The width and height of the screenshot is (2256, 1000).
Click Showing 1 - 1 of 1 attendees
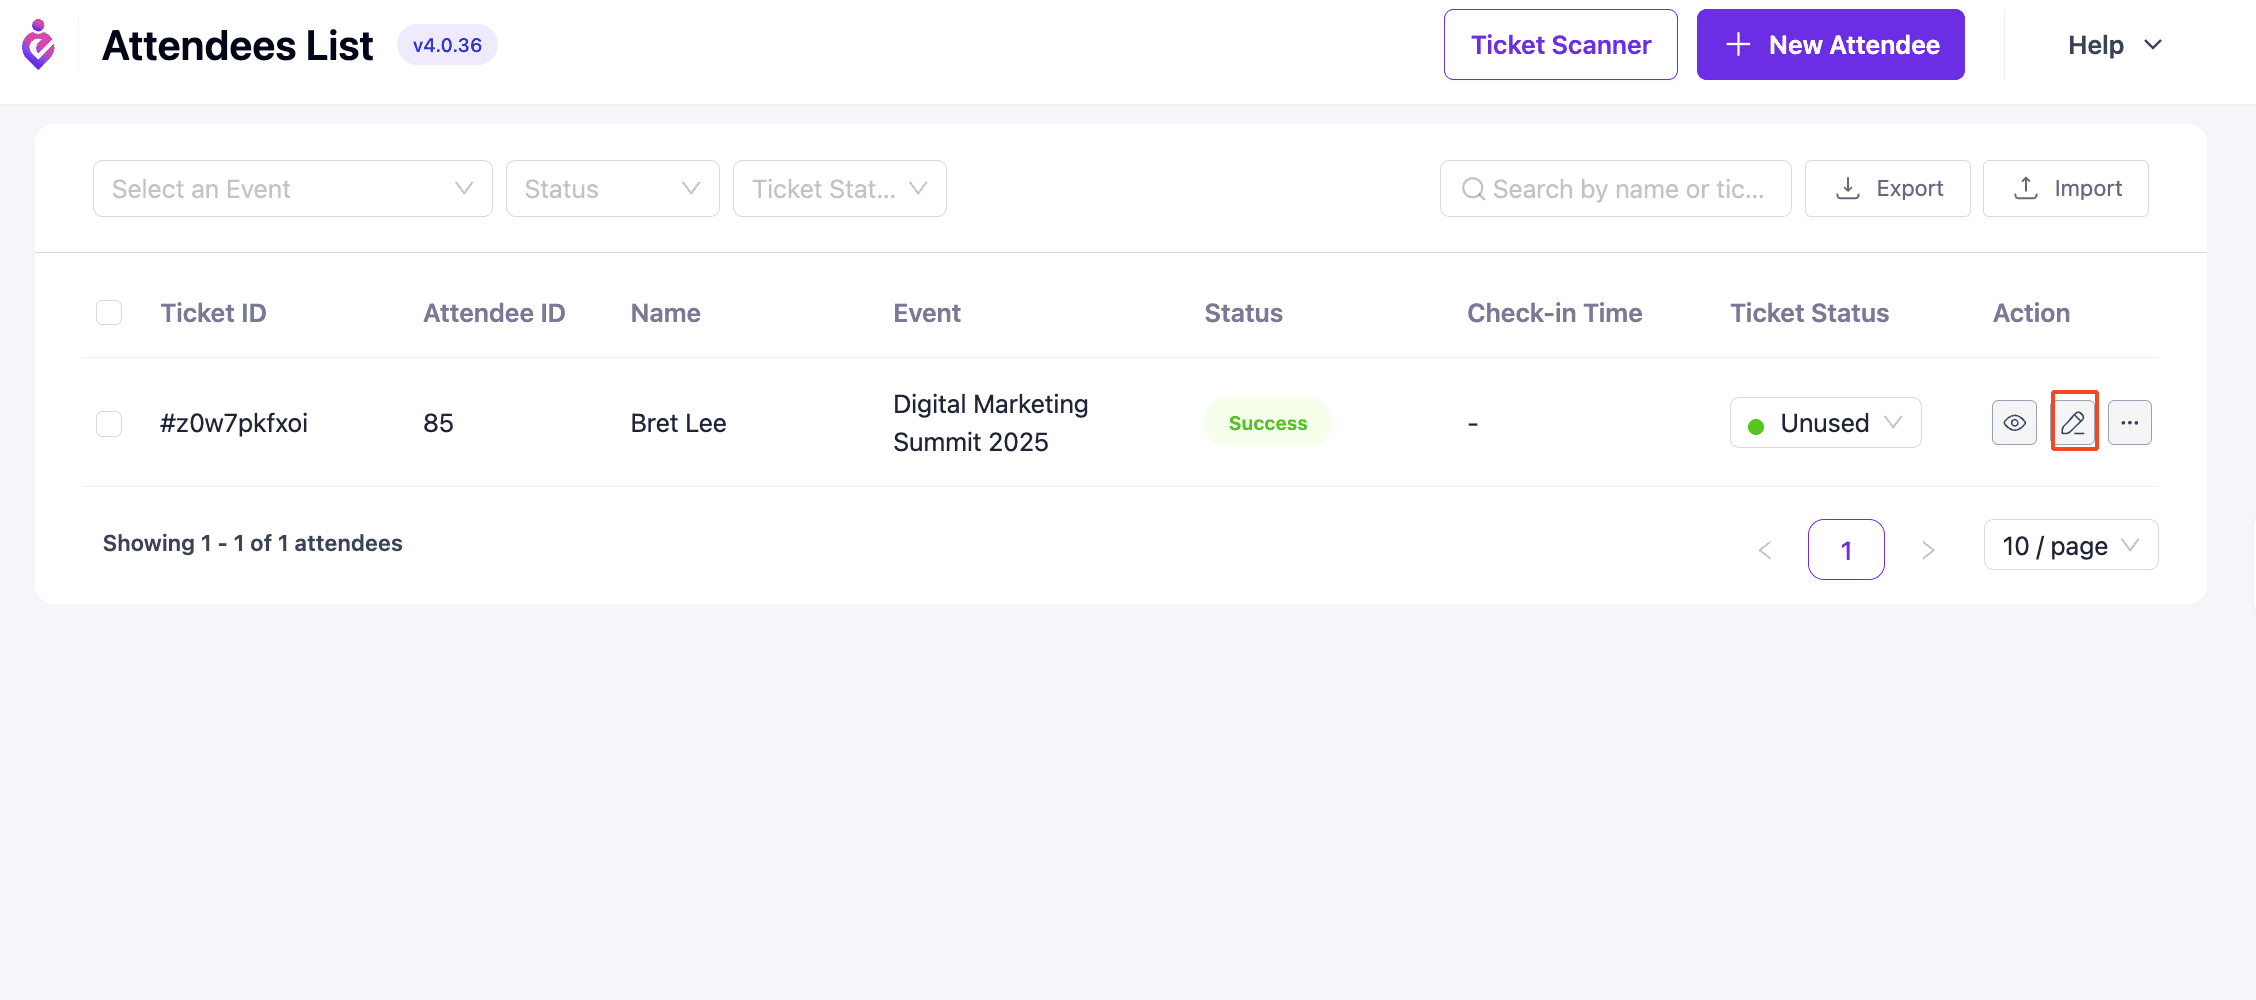(253, 543)
